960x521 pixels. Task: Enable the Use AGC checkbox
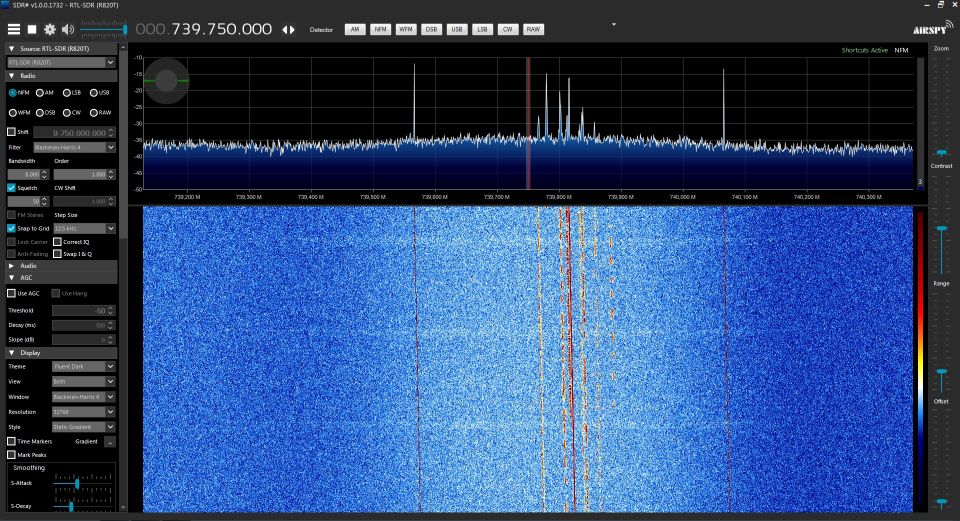click(x=12, y=293)
